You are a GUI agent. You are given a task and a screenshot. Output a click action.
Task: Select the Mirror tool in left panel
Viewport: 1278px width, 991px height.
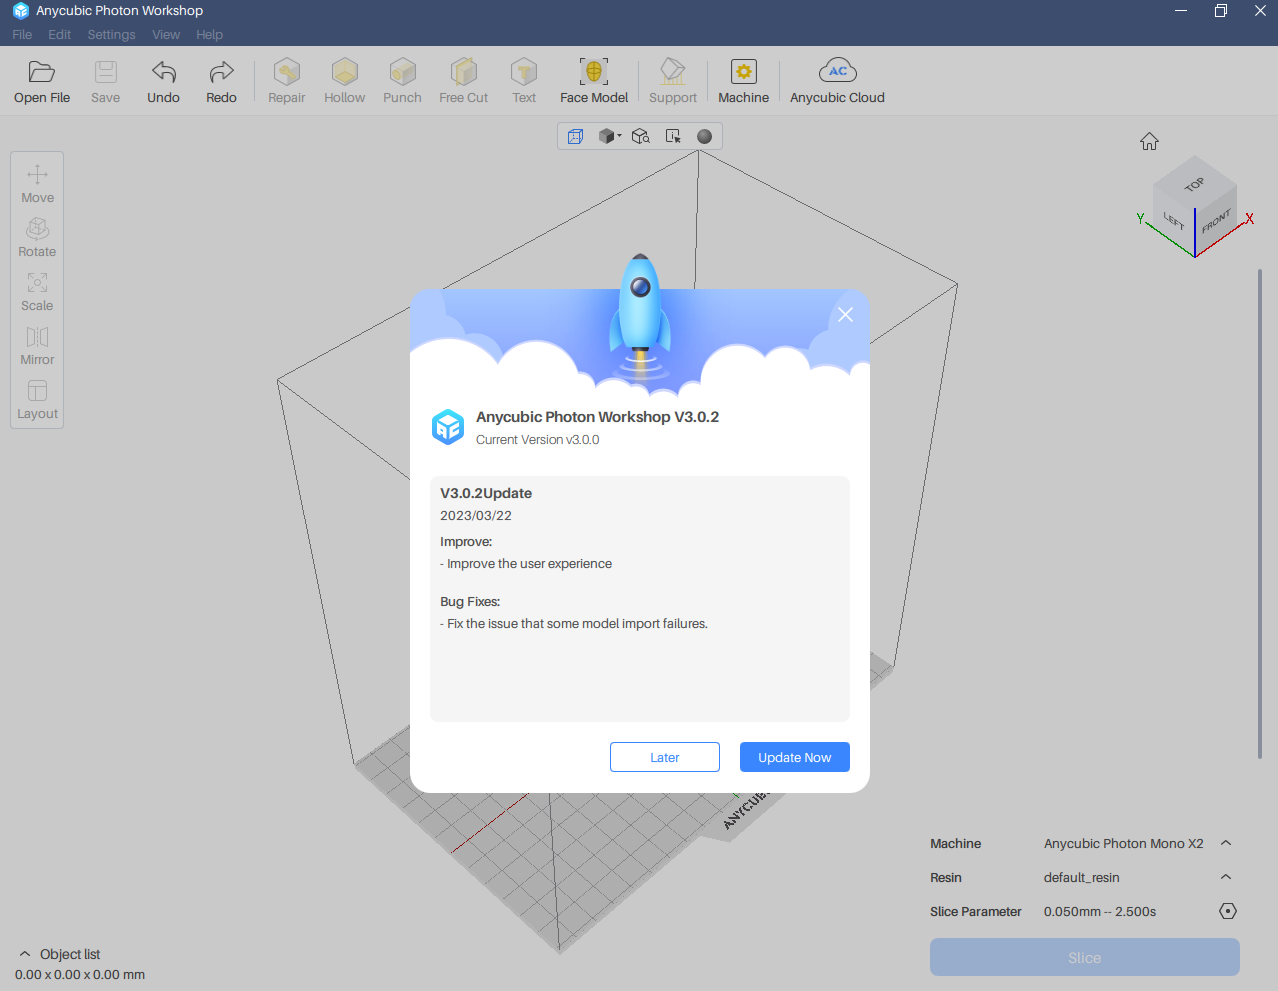tap(37, 345)
